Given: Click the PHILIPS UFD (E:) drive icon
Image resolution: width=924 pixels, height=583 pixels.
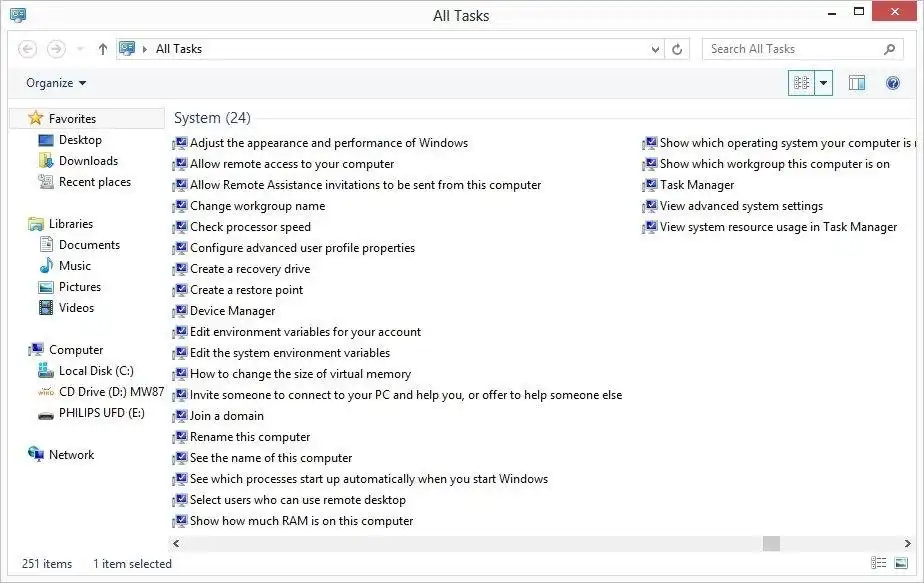Looking at the screenshot, I should coord(46,413).
